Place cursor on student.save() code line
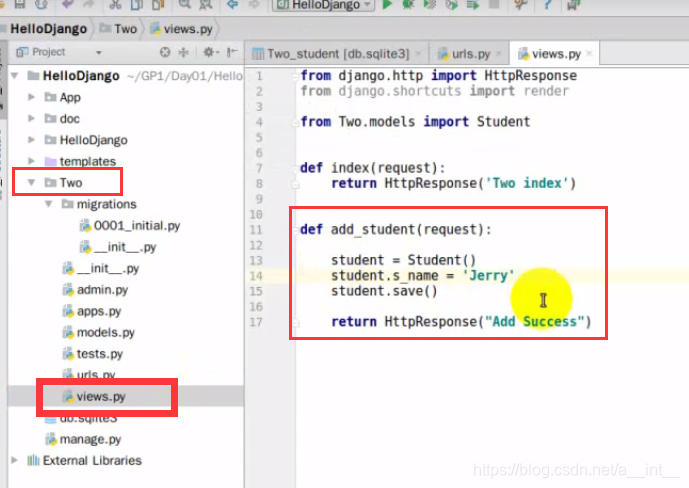 [x=384, y=291]
